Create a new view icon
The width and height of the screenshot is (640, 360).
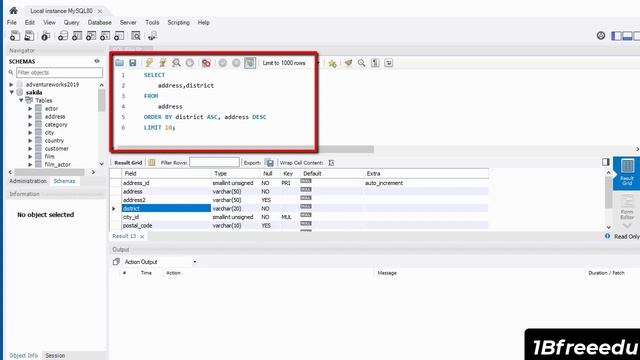coord(91,36)
